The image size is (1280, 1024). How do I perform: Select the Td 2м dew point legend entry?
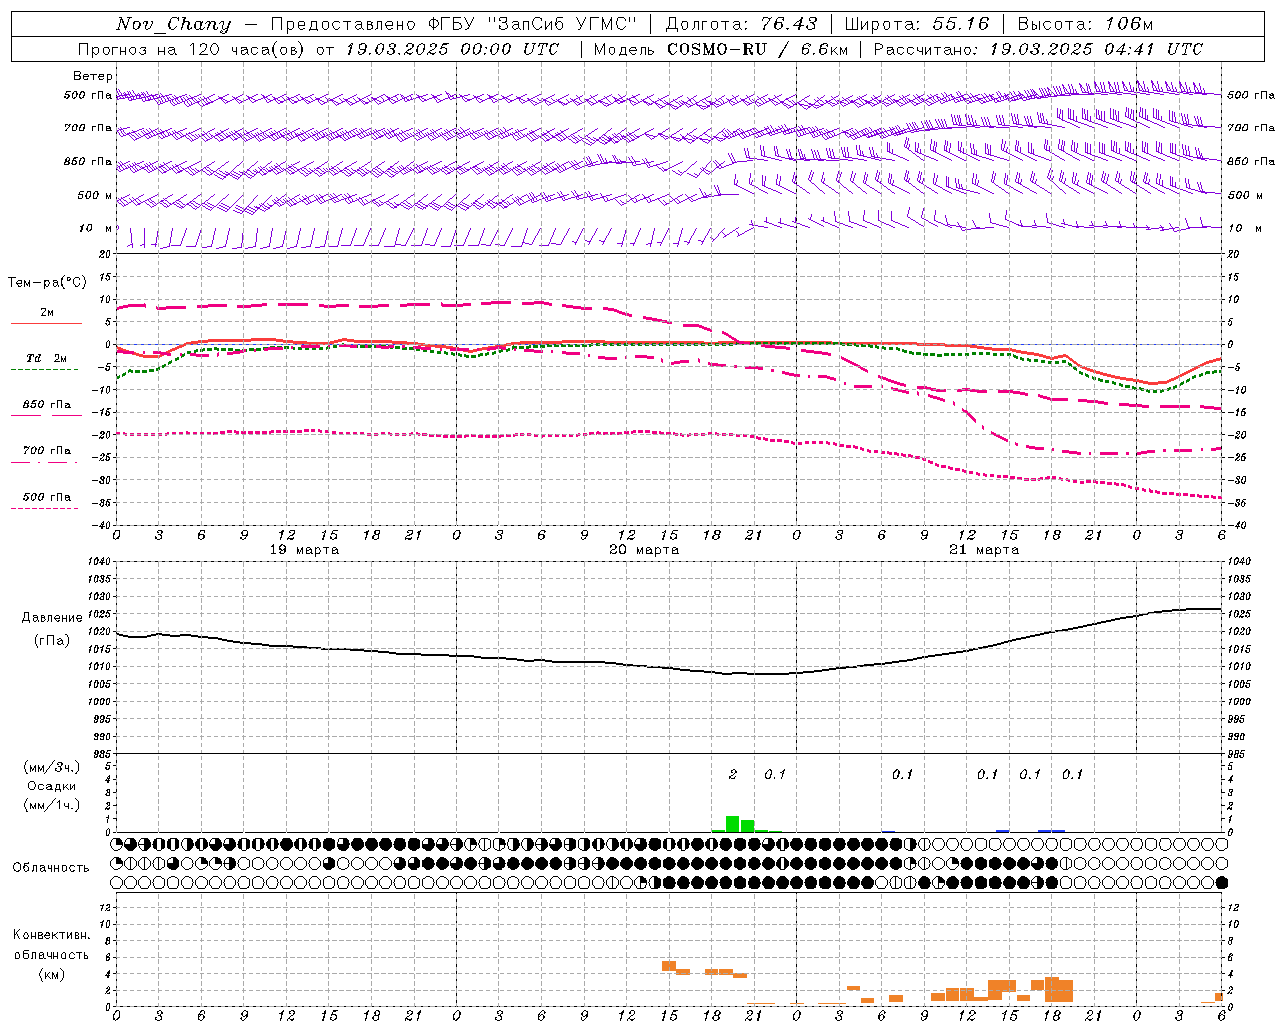47,358
